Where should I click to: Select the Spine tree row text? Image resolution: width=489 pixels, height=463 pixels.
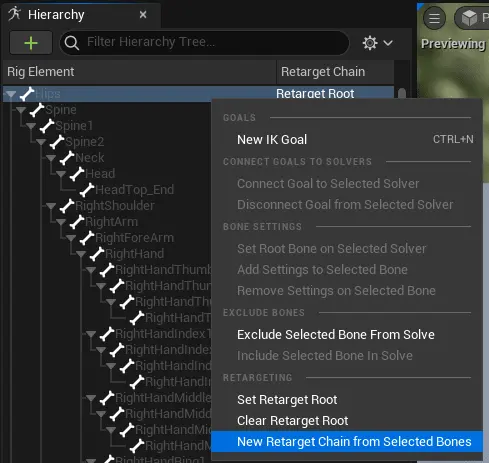(x=61, y=110)
